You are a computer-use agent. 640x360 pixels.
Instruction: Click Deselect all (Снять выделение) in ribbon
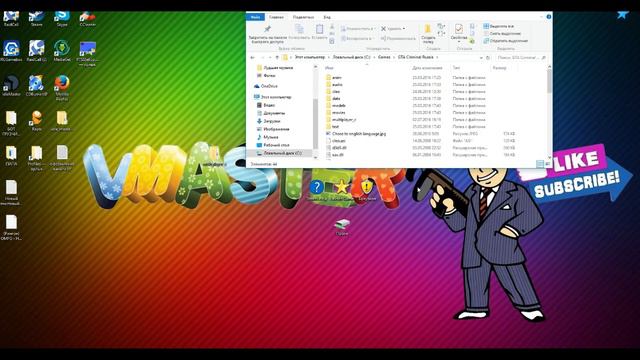coord(502,33)
